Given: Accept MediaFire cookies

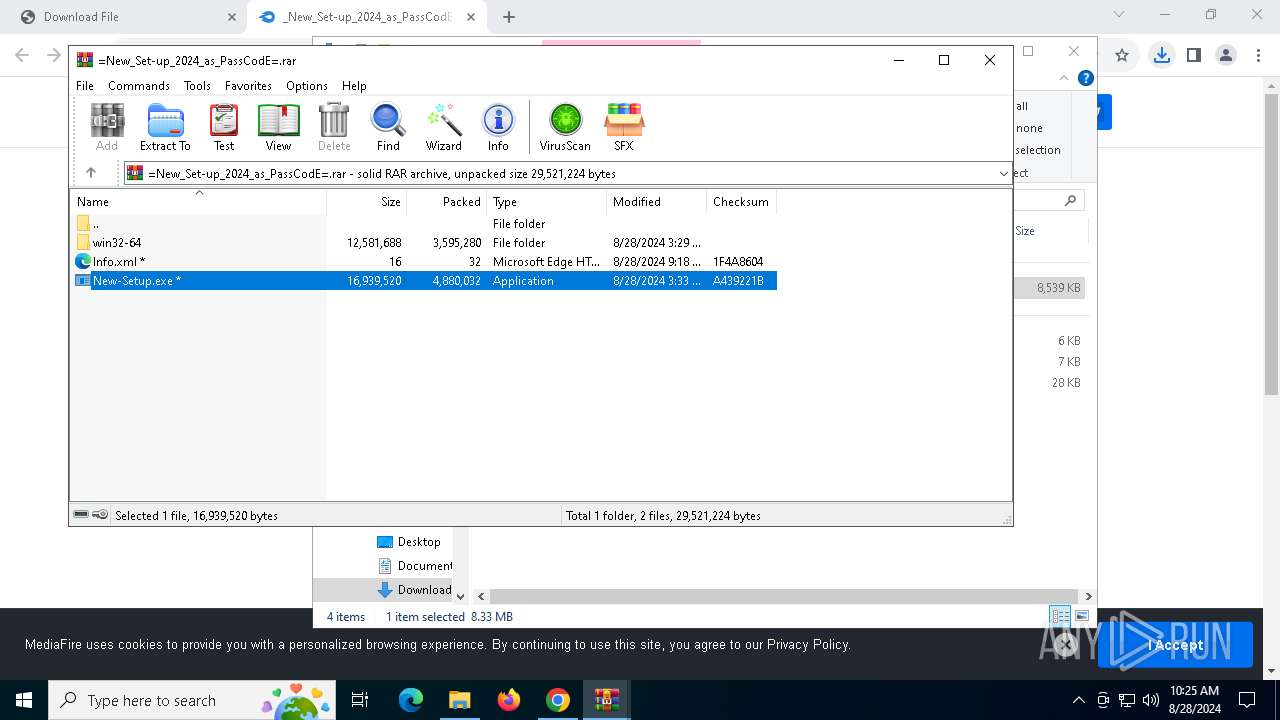Looking at the screenshot, I should (x=1175, y=645).
